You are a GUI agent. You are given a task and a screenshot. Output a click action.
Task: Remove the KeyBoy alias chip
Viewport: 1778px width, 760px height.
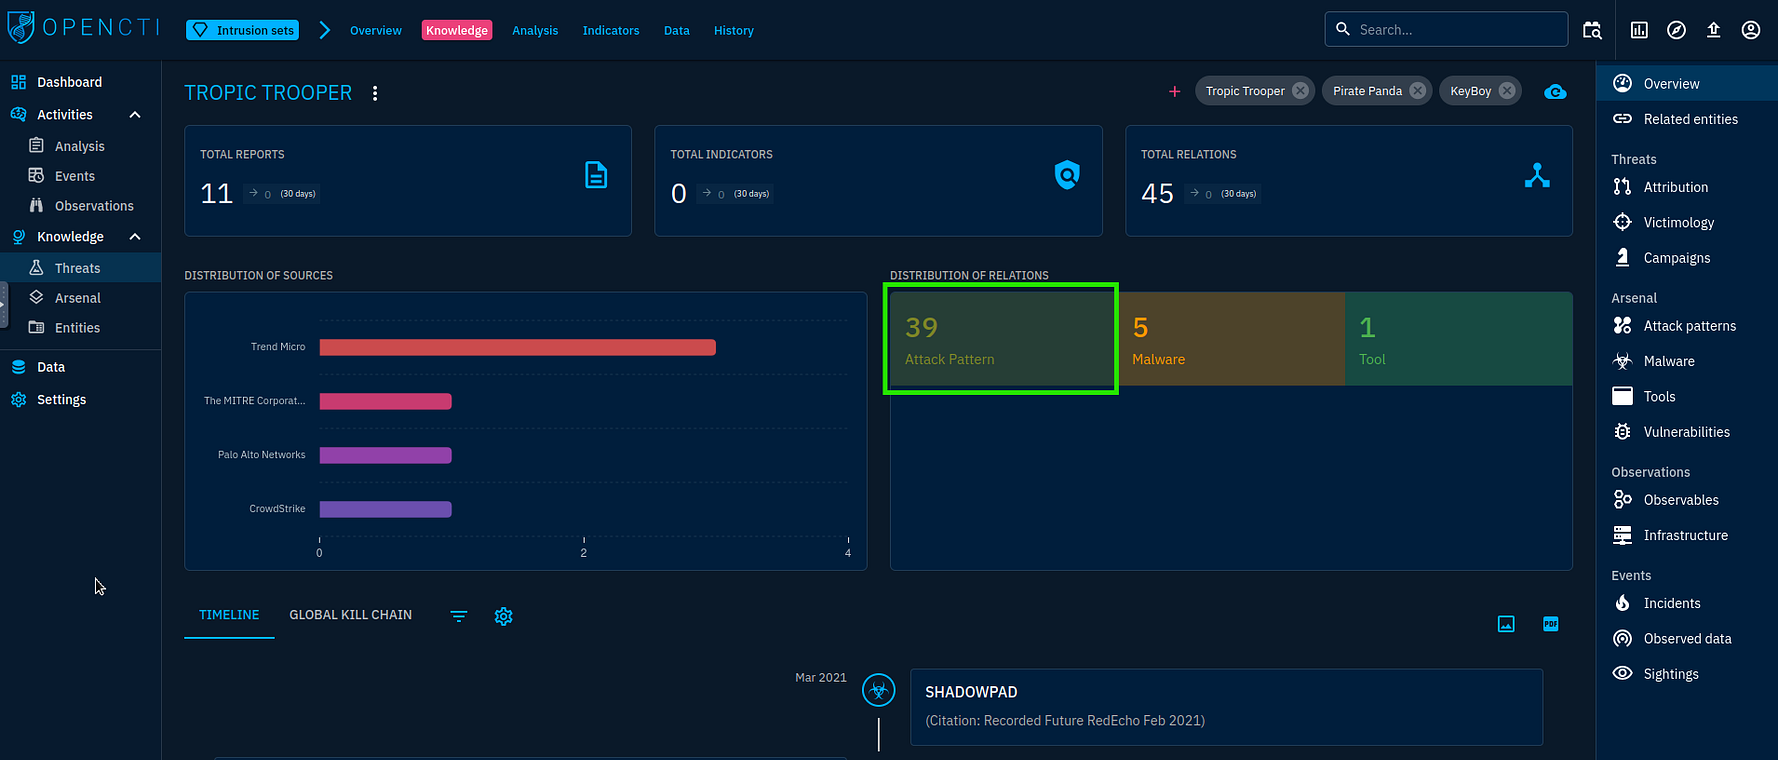[1506, 90]
